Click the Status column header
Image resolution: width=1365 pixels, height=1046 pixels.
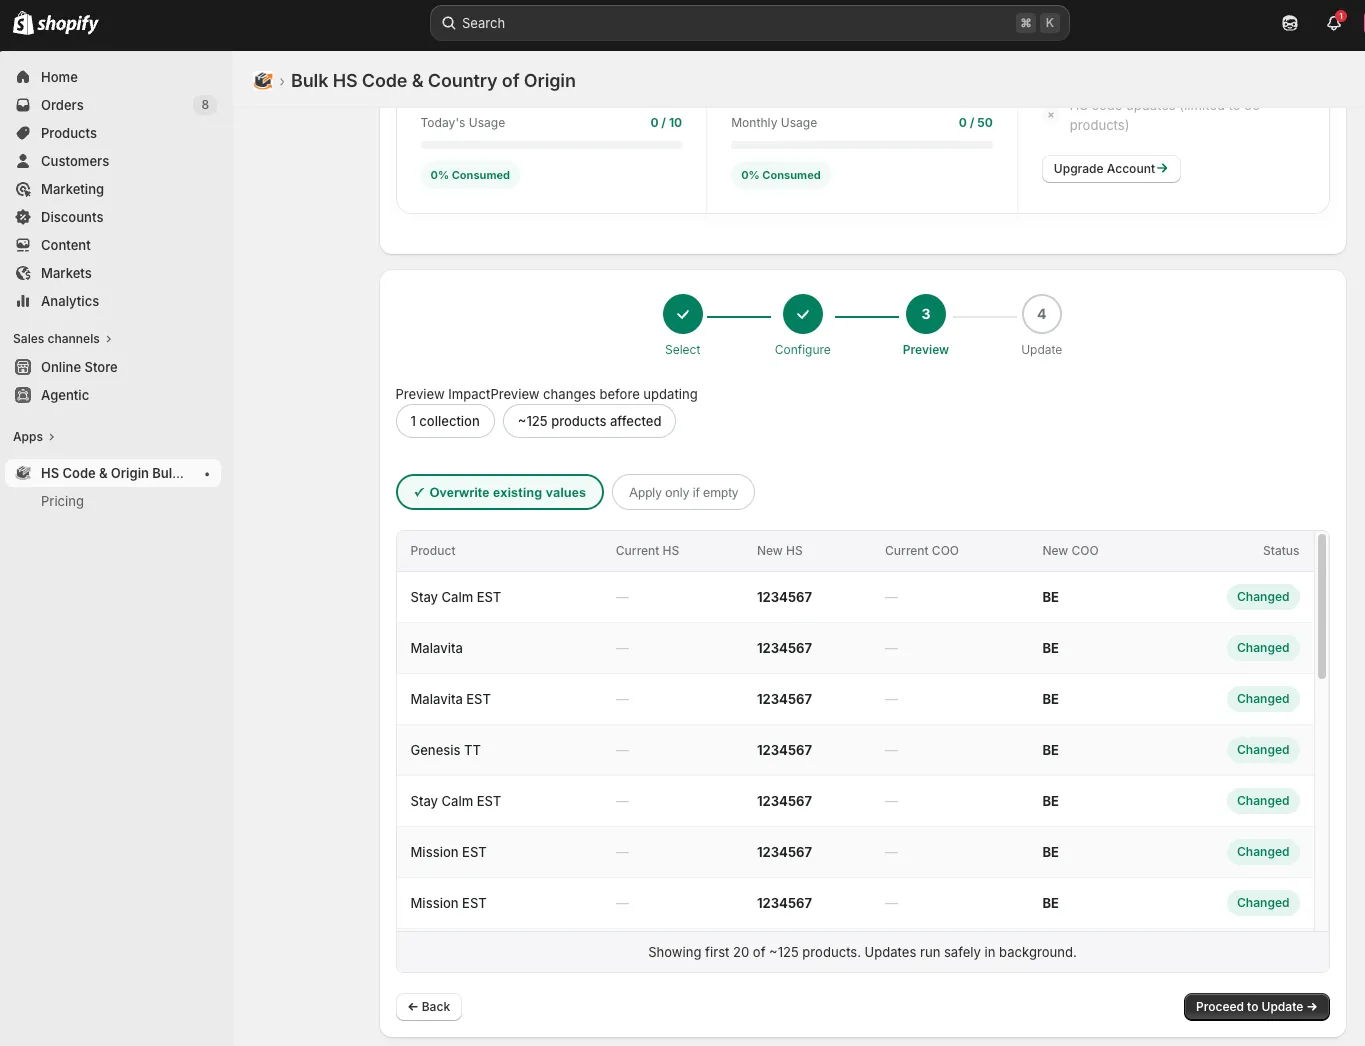[x=1280, y=551]
